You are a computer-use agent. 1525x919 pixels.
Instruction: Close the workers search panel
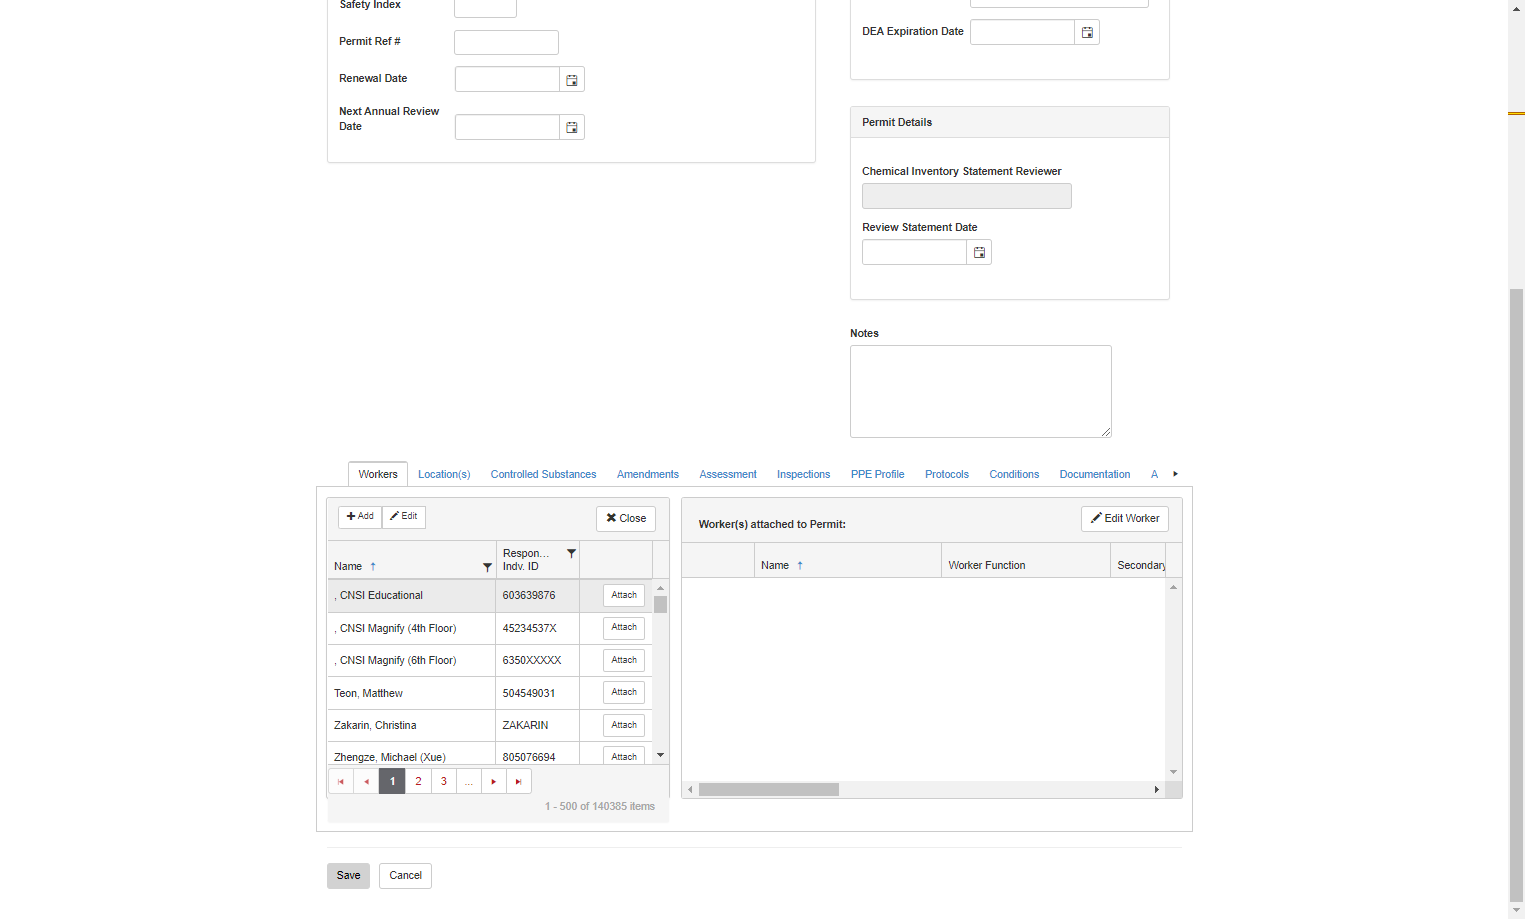point(626,519)
